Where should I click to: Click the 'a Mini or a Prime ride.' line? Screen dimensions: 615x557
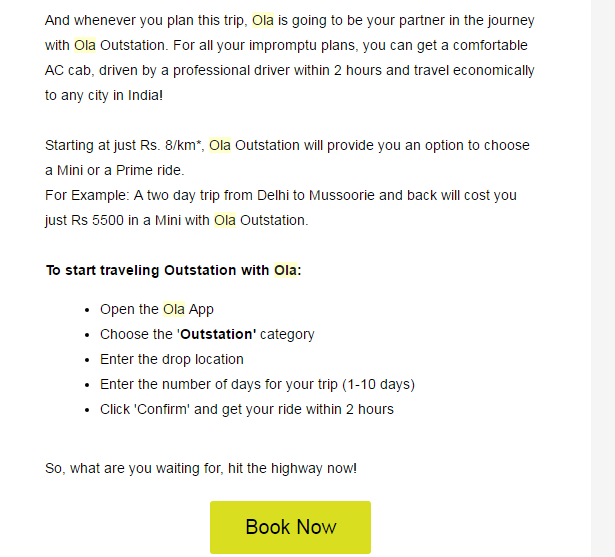[115, 170]
